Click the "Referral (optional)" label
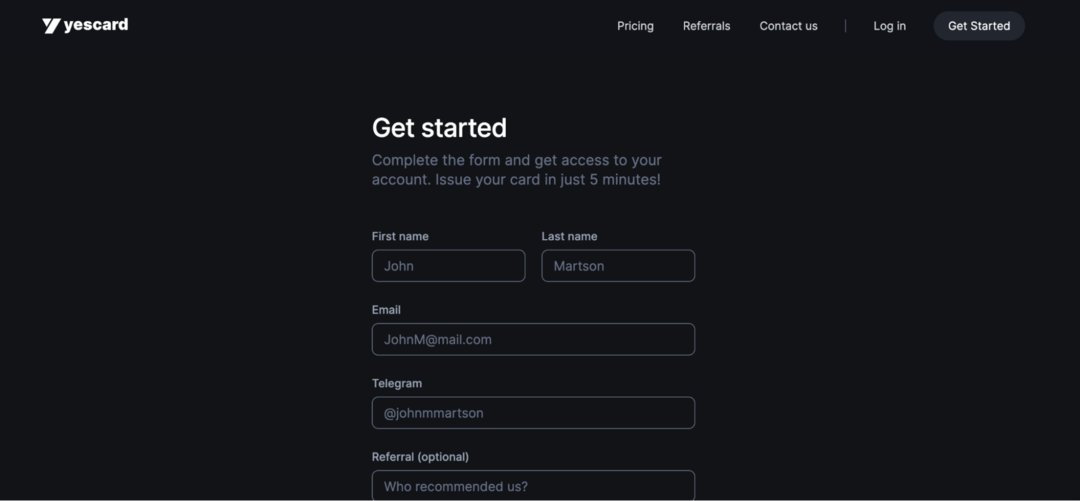This screenshot has height=501, width=1080. pyautogui.click(x=420, y=457)
